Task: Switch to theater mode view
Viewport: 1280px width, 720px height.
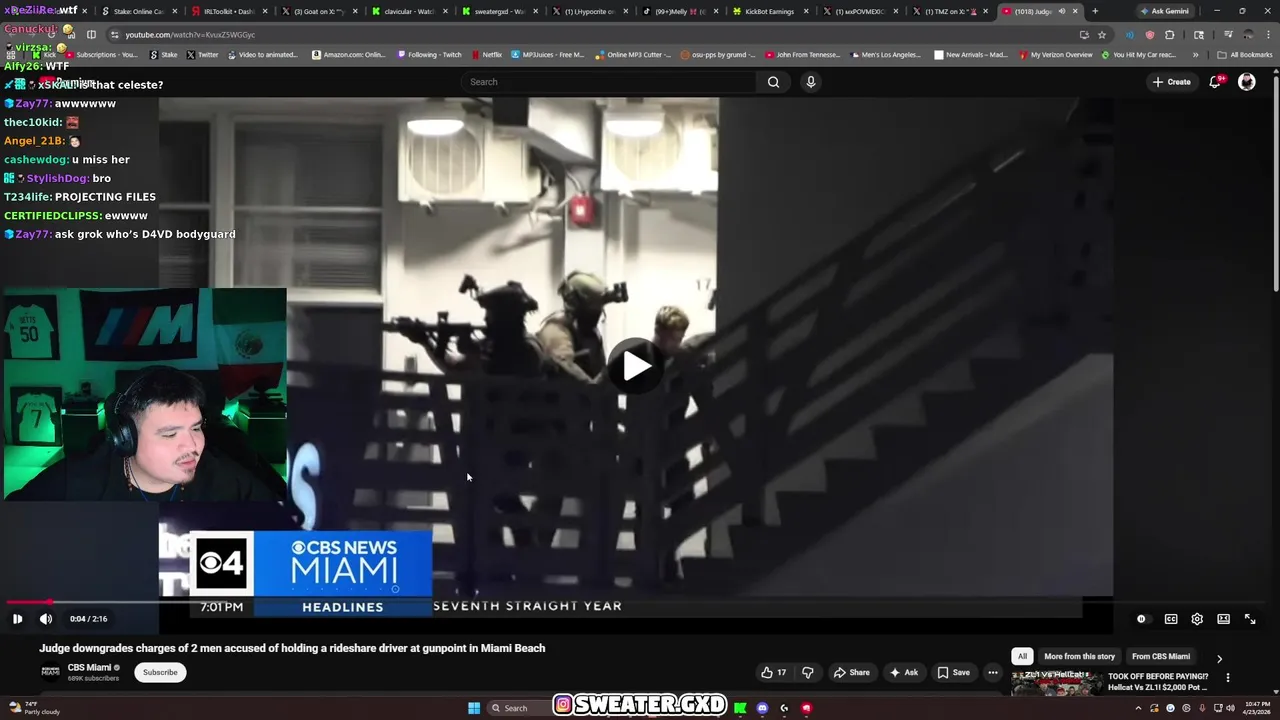Action: 1223,619
